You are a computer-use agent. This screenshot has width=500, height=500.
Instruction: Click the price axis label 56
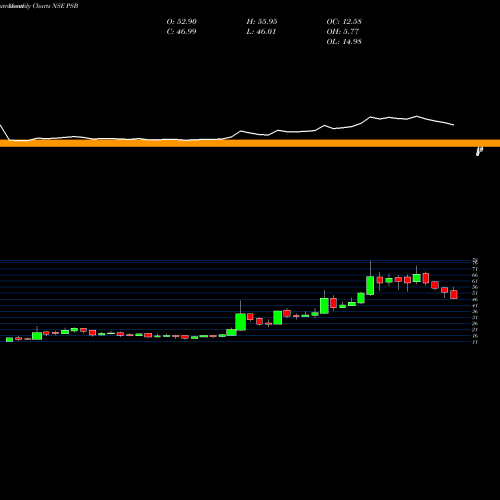[475, 287]
